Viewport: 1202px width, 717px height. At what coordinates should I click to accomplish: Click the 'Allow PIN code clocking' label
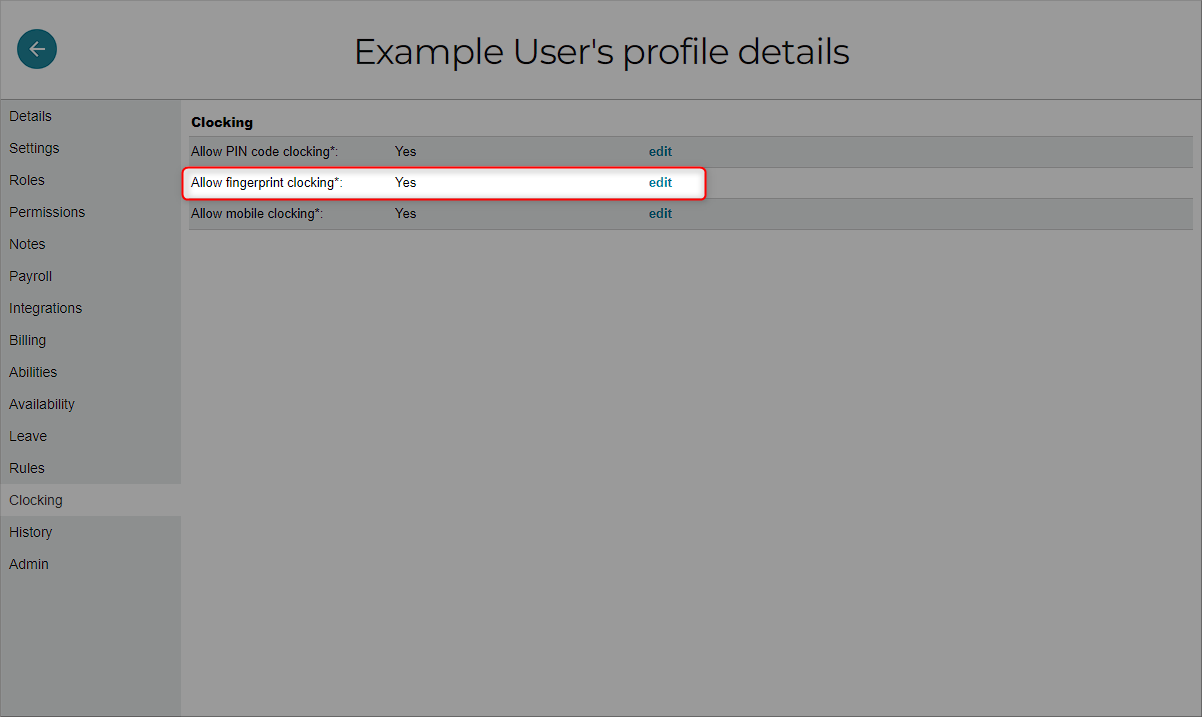click(265, 152)
